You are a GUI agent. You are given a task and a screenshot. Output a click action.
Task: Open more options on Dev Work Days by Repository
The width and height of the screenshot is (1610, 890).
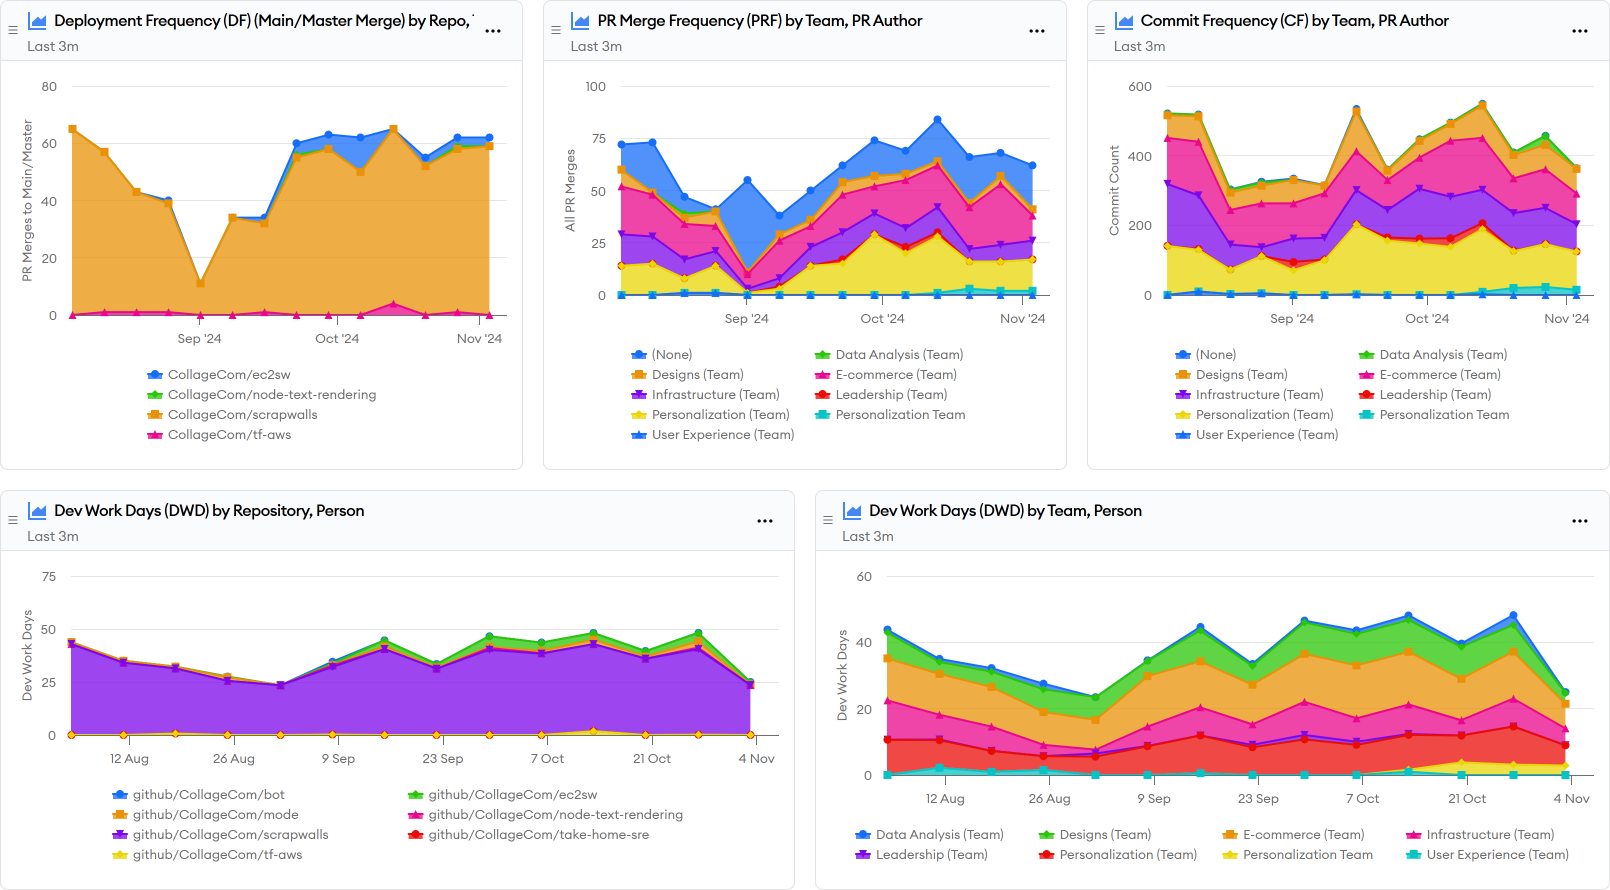coord(765,521)
